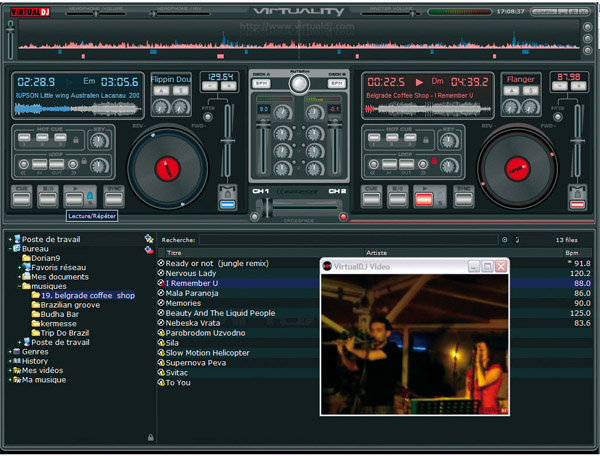Viewport: 600px width, 456px height.
Task: Toggle the red loop lock on deck B
Action: [x=434, y=161]
